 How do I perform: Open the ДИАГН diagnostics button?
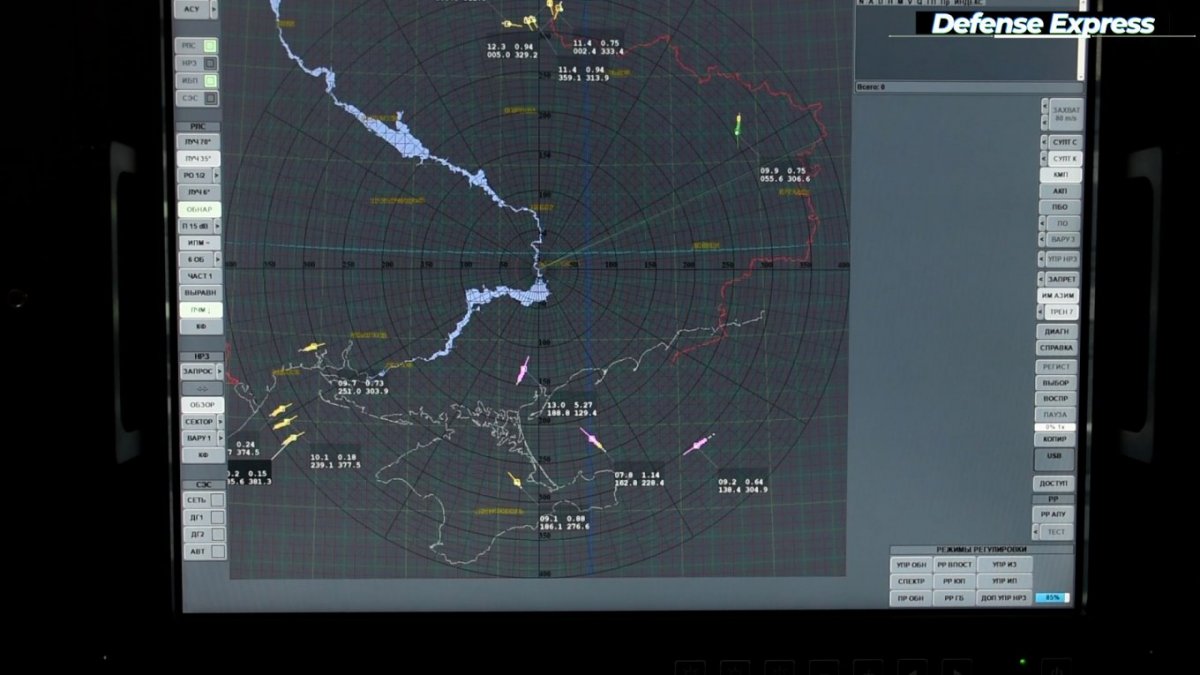[x=1056, y=331]
